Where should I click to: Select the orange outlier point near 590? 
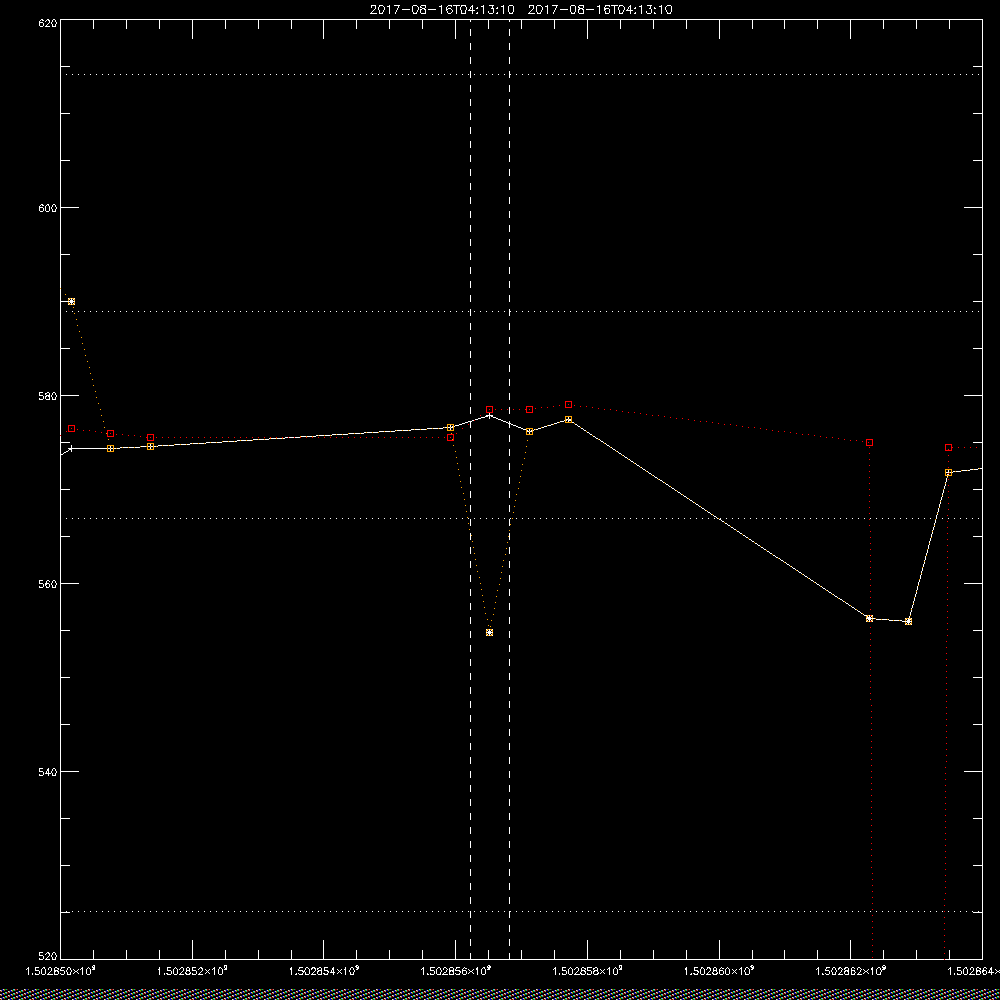pos(71,302)
